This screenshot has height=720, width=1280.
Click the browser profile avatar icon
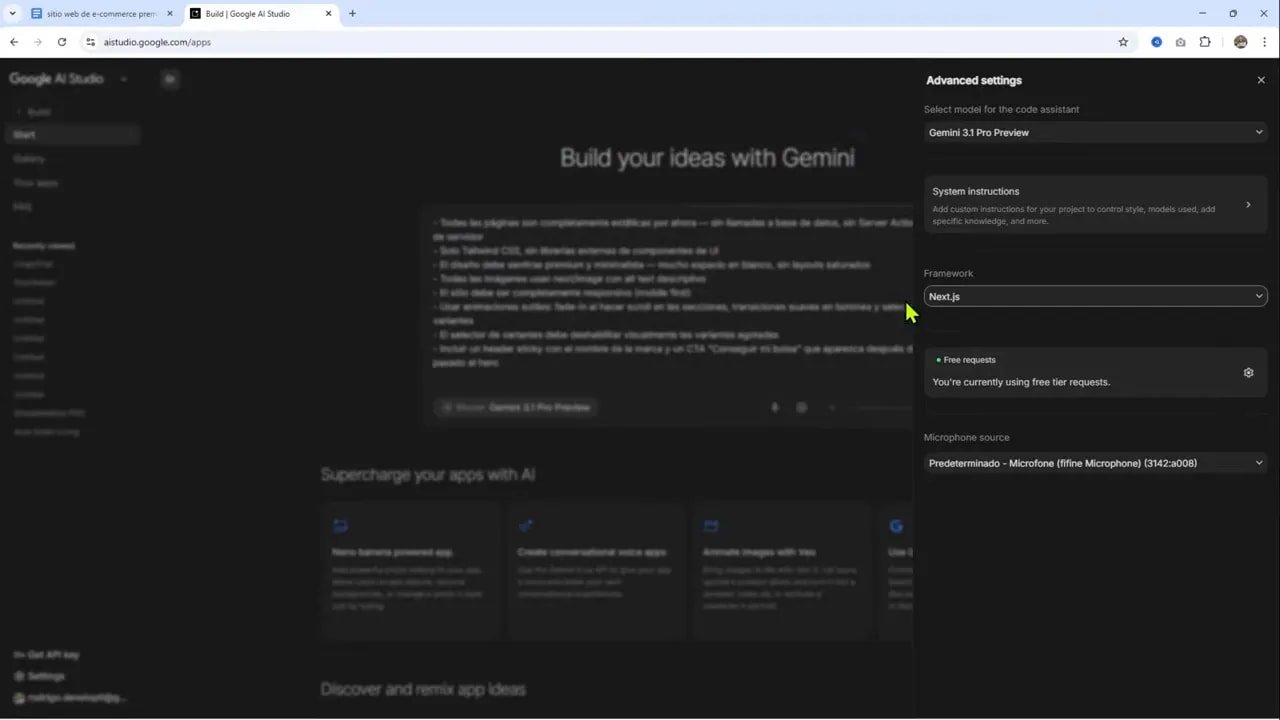tap(1240, 42)
